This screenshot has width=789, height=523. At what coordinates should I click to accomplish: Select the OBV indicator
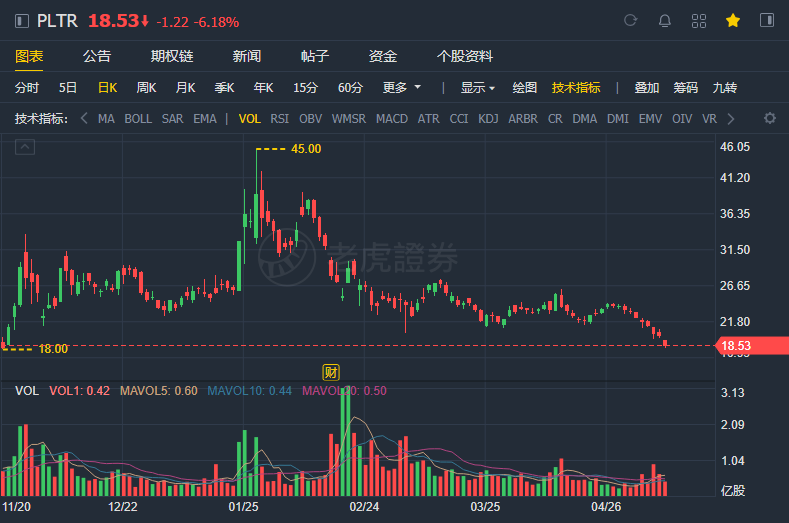[x=310, y=119]
